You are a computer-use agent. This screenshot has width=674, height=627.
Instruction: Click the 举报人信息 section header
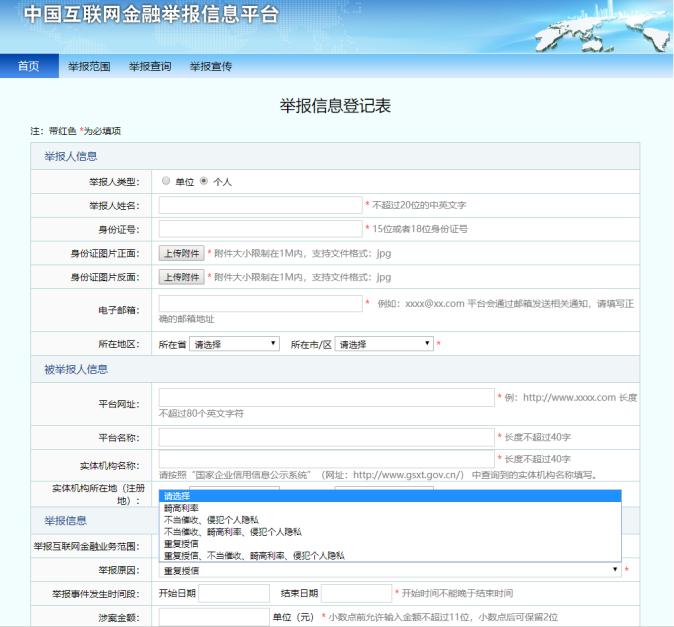[x=71, y=156]
